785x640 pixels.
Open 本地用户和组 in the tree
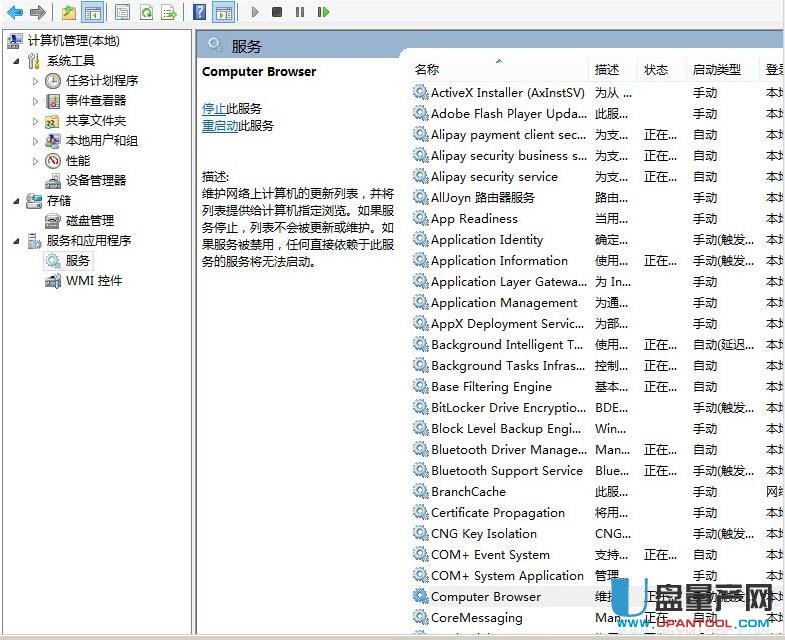coord(102,141)
